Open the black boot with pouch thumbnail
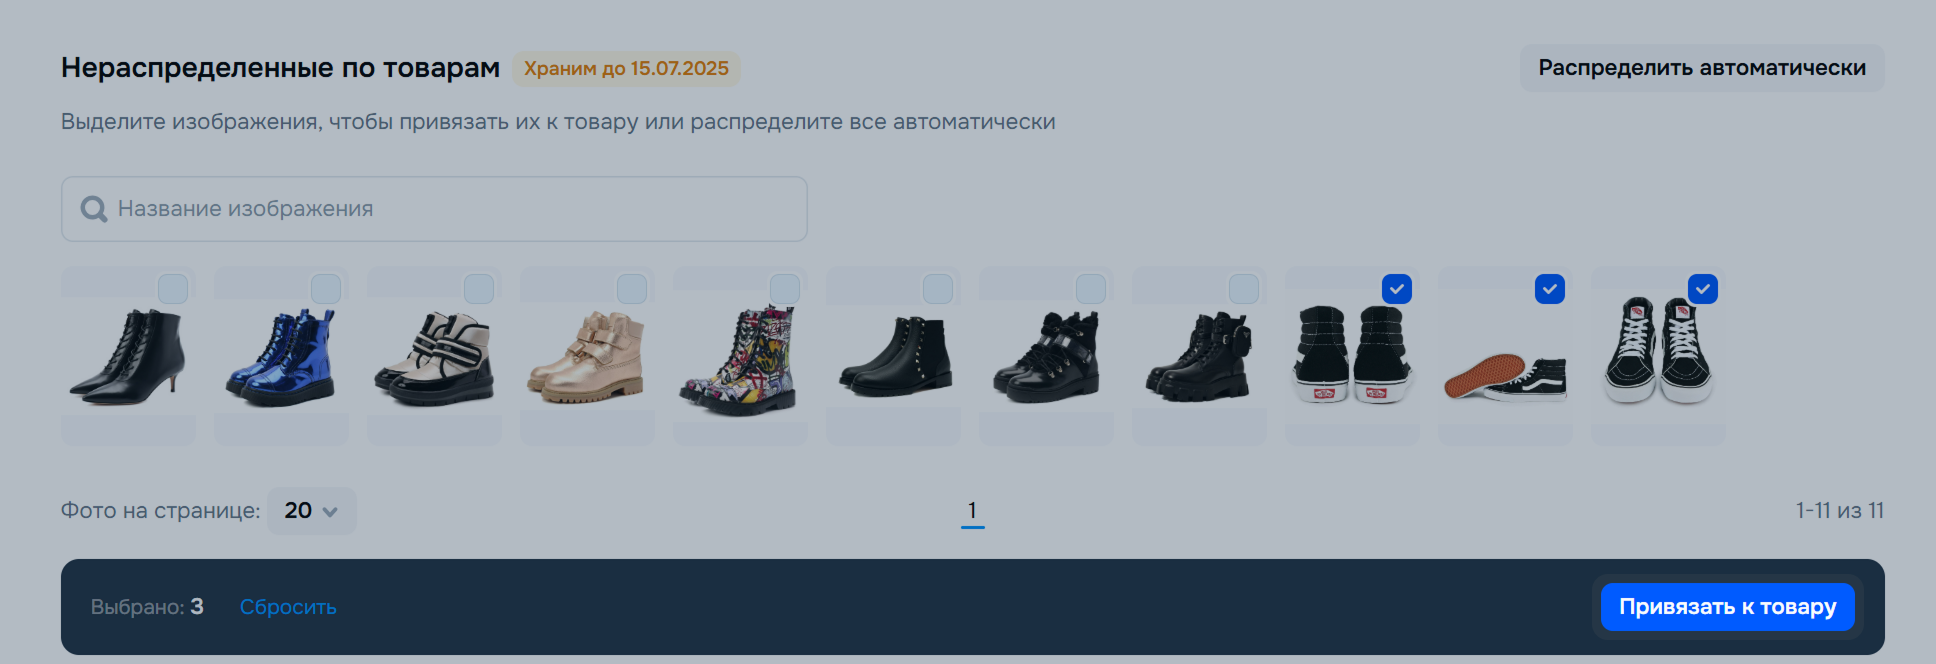 point(1199,356)
